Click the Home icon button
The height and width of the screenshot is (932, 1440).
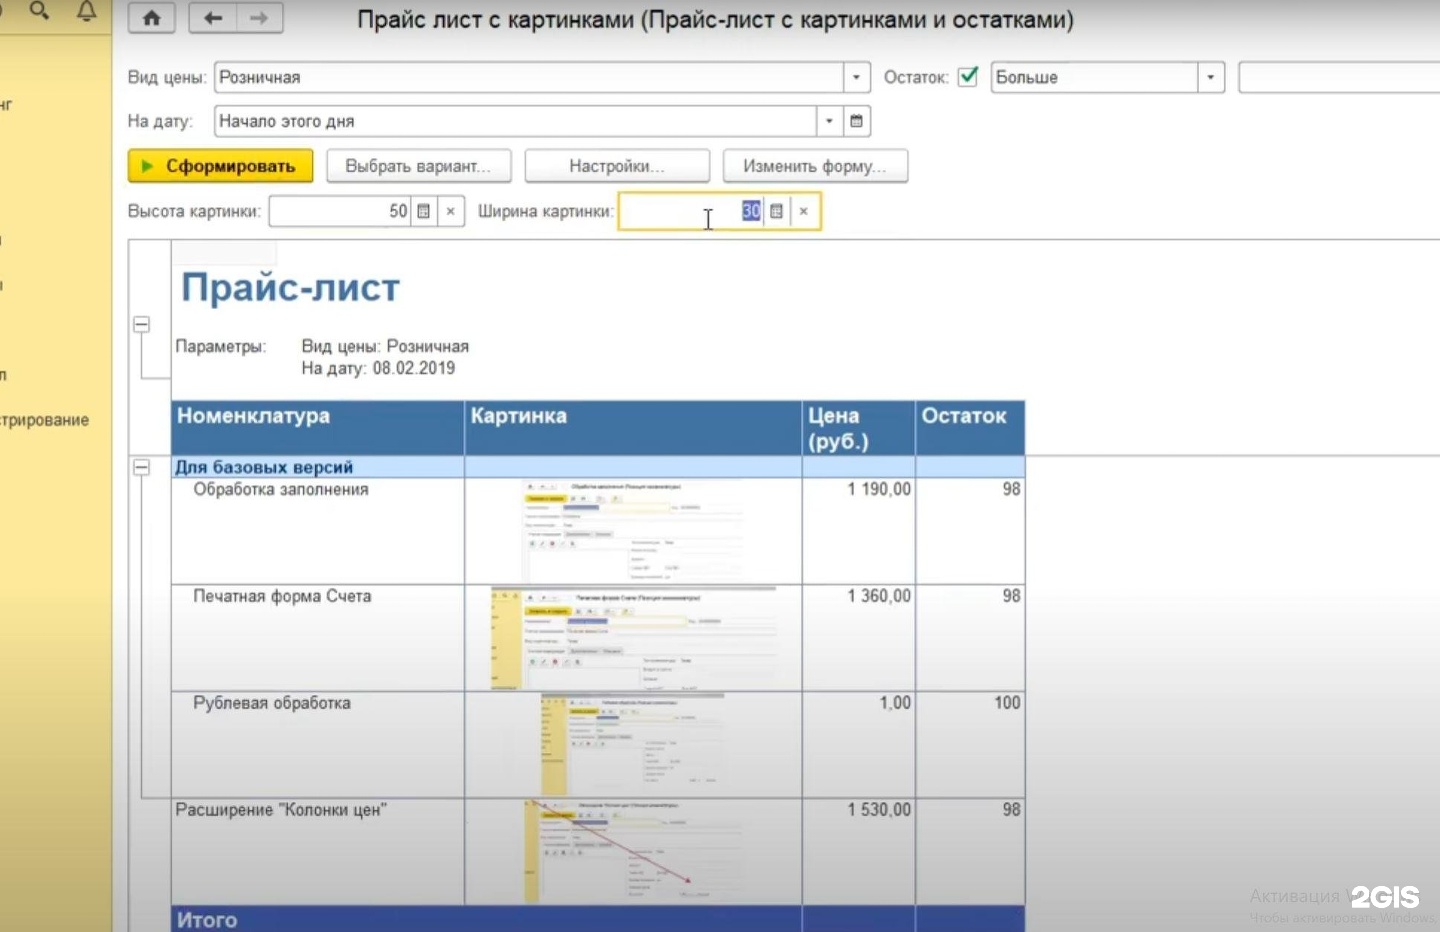click(x=152, y=18)
